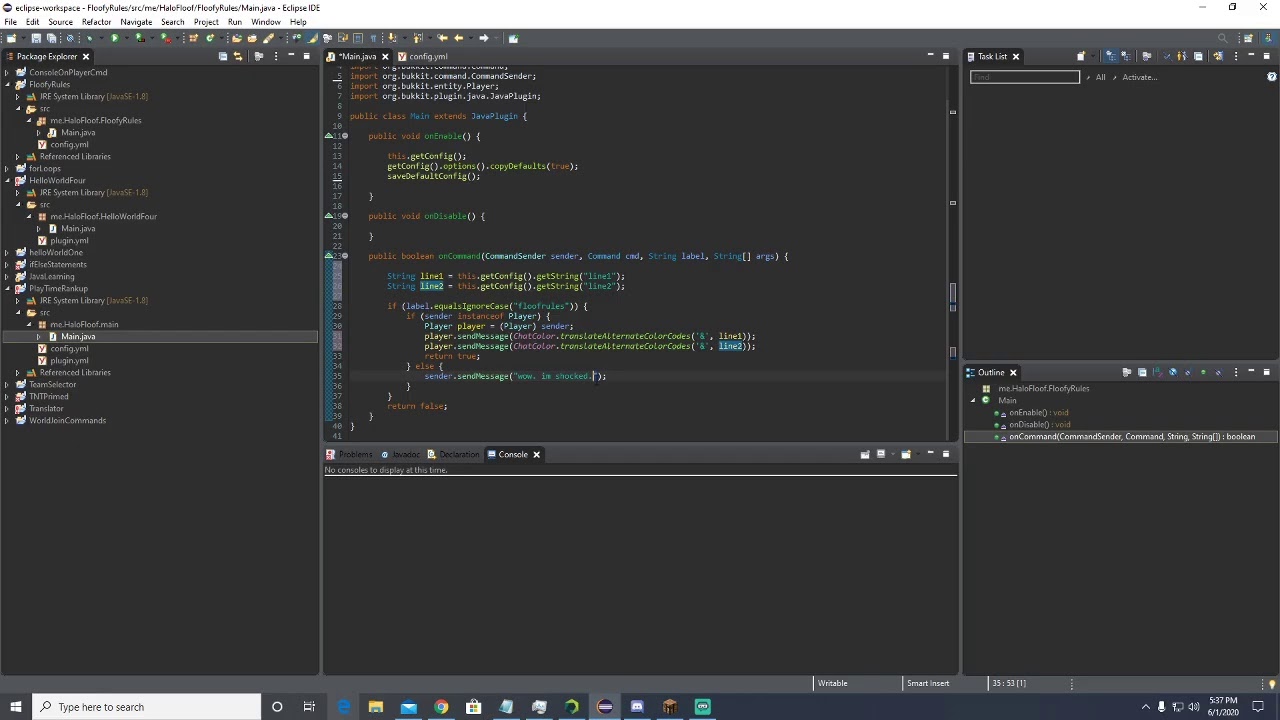Click Task View icon on taskbar
This screenshot has width=1280, height=720.
tap(310, 707)
